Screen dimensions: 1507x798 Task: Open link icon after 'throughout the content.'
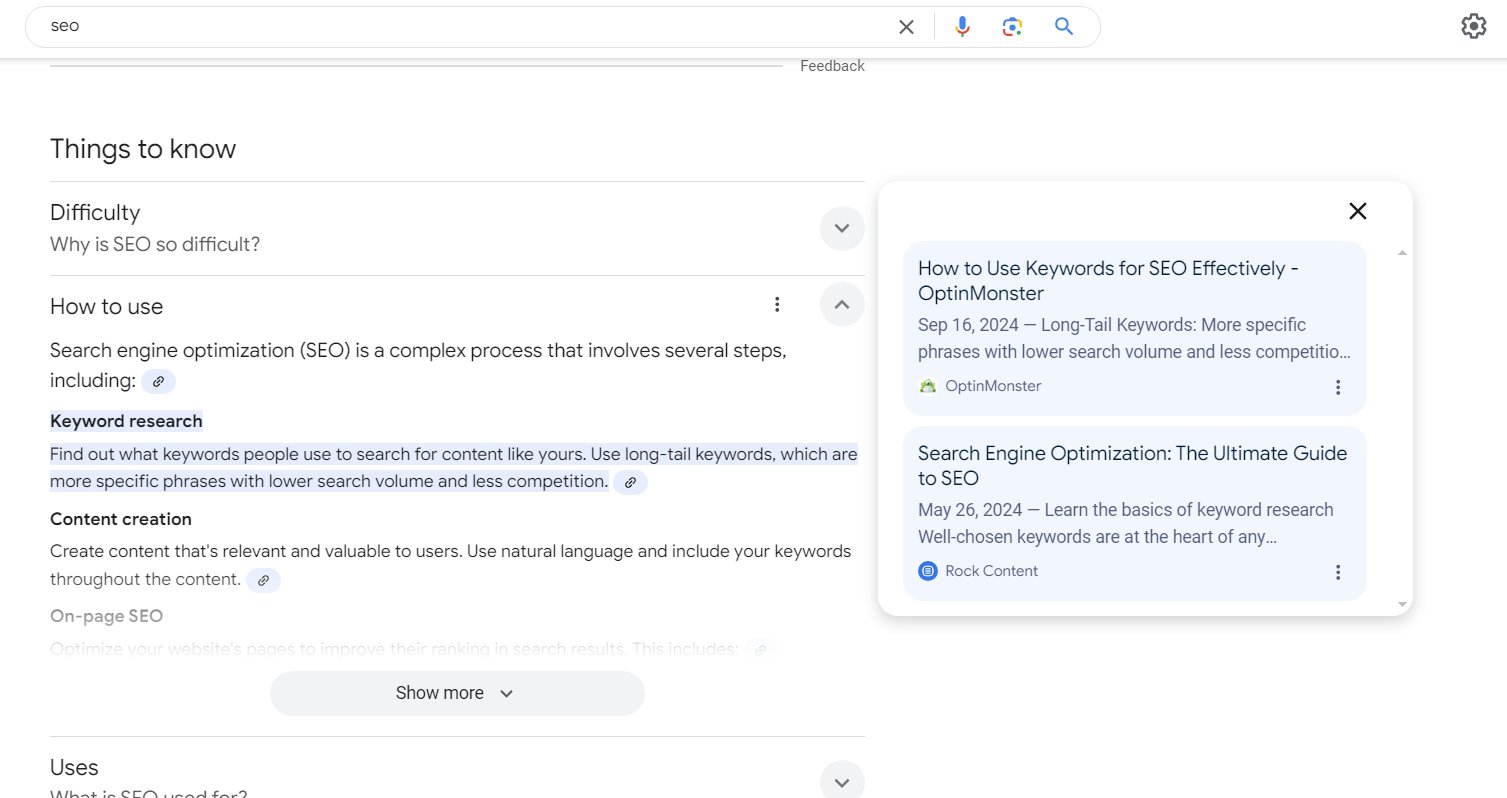[263, 580]
